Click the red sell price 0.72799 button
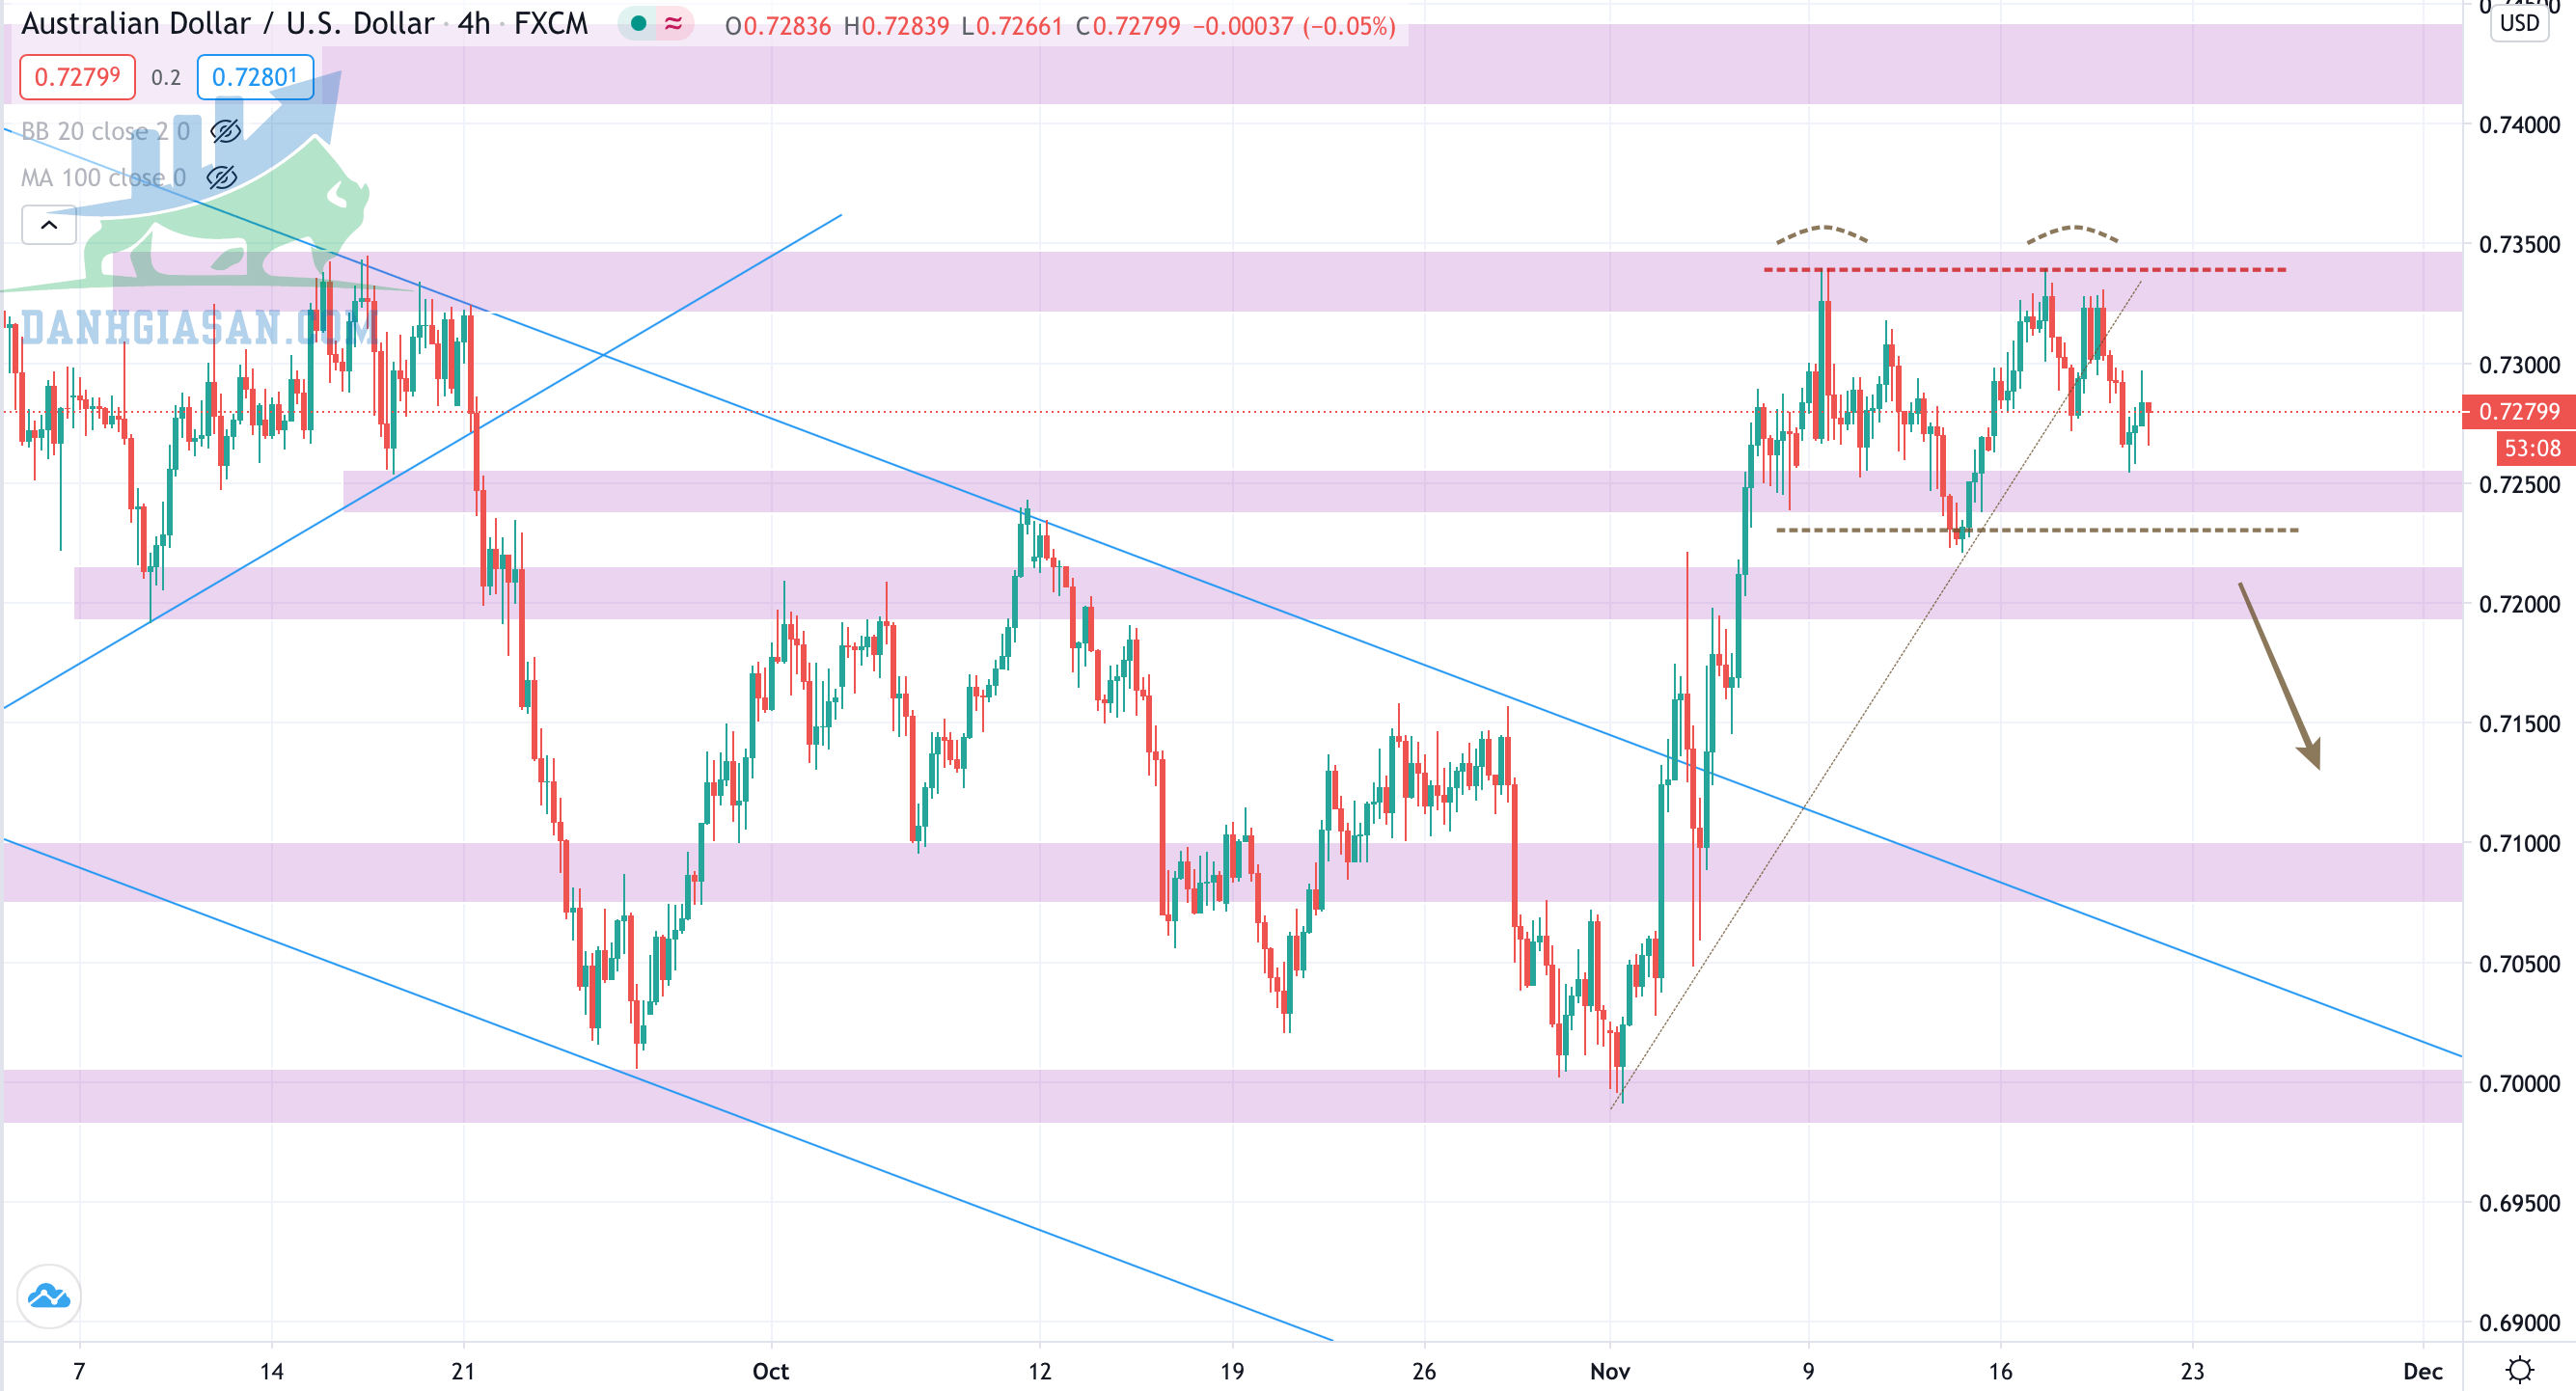2576x1391 pixels. pyautogui.click(x=77, y=77)
